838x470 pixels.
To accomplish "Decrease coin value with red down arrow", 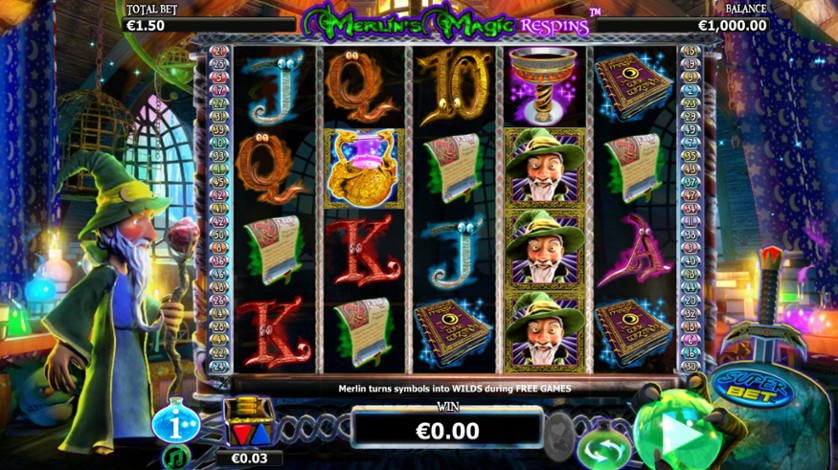I will [x=240, y=436].
